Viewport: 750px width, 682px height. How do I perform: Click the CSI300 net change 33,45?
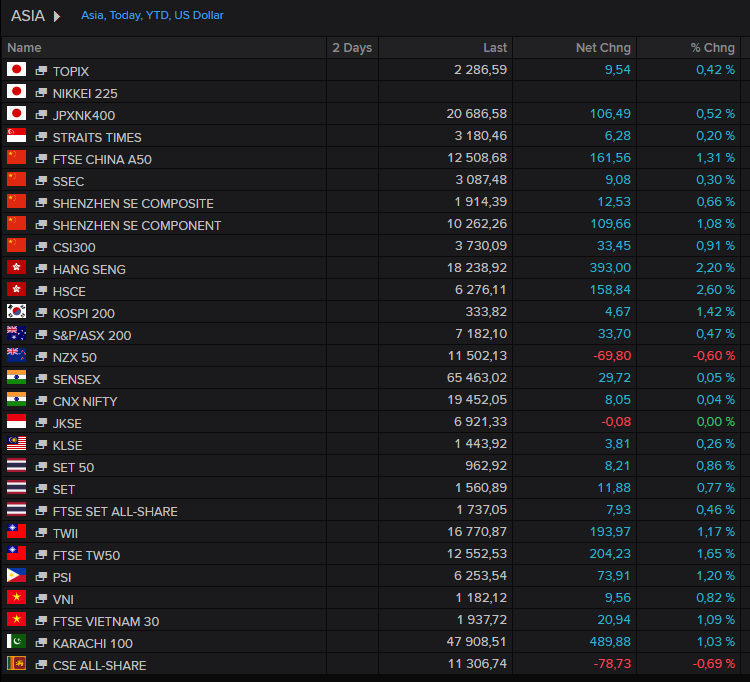point(614,245)
